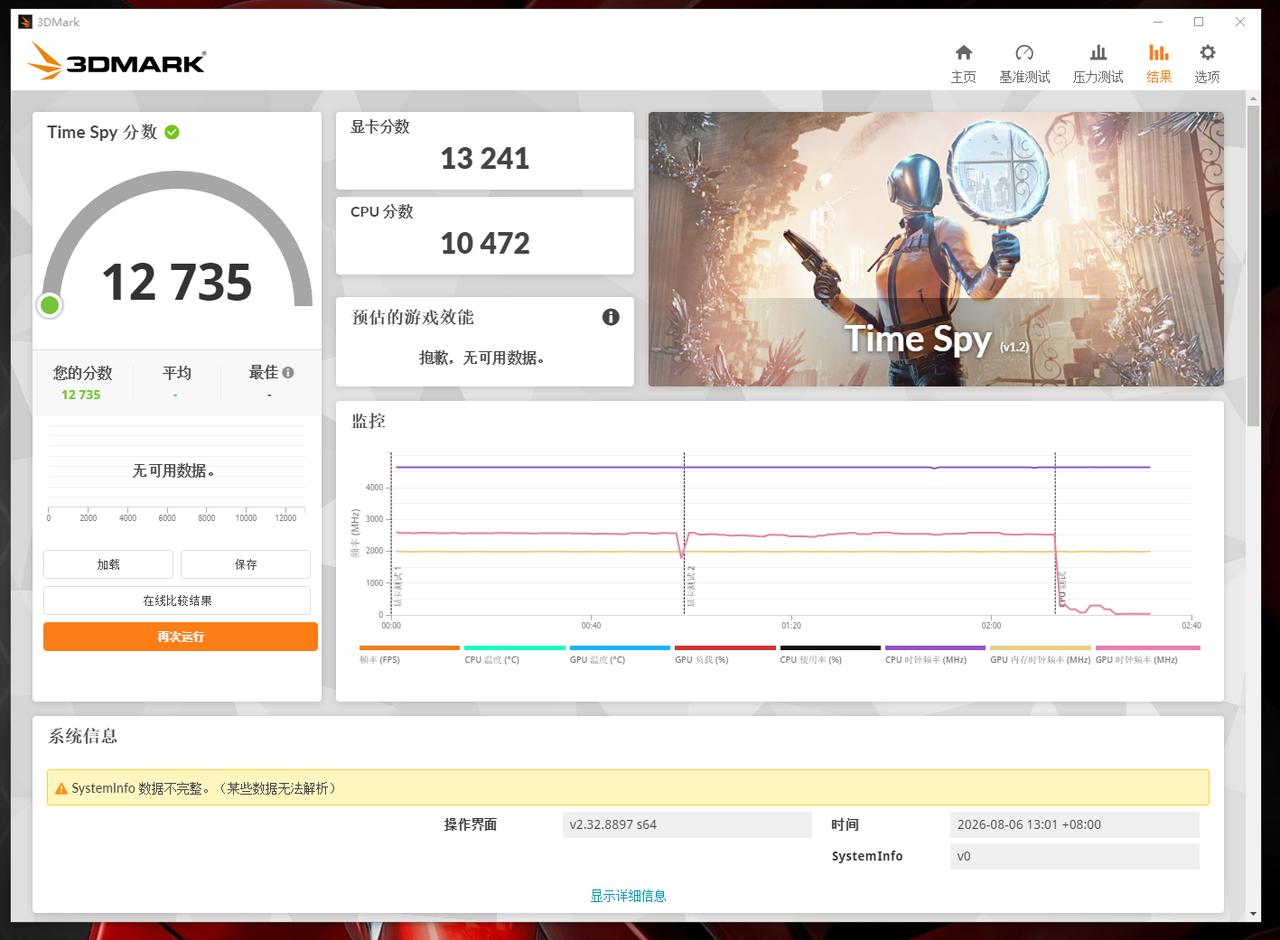This screenshot has width=1280, height=940.
Task: Click the 系统信息 section heading
Action: pyautogui.click(x=83, y=736)
